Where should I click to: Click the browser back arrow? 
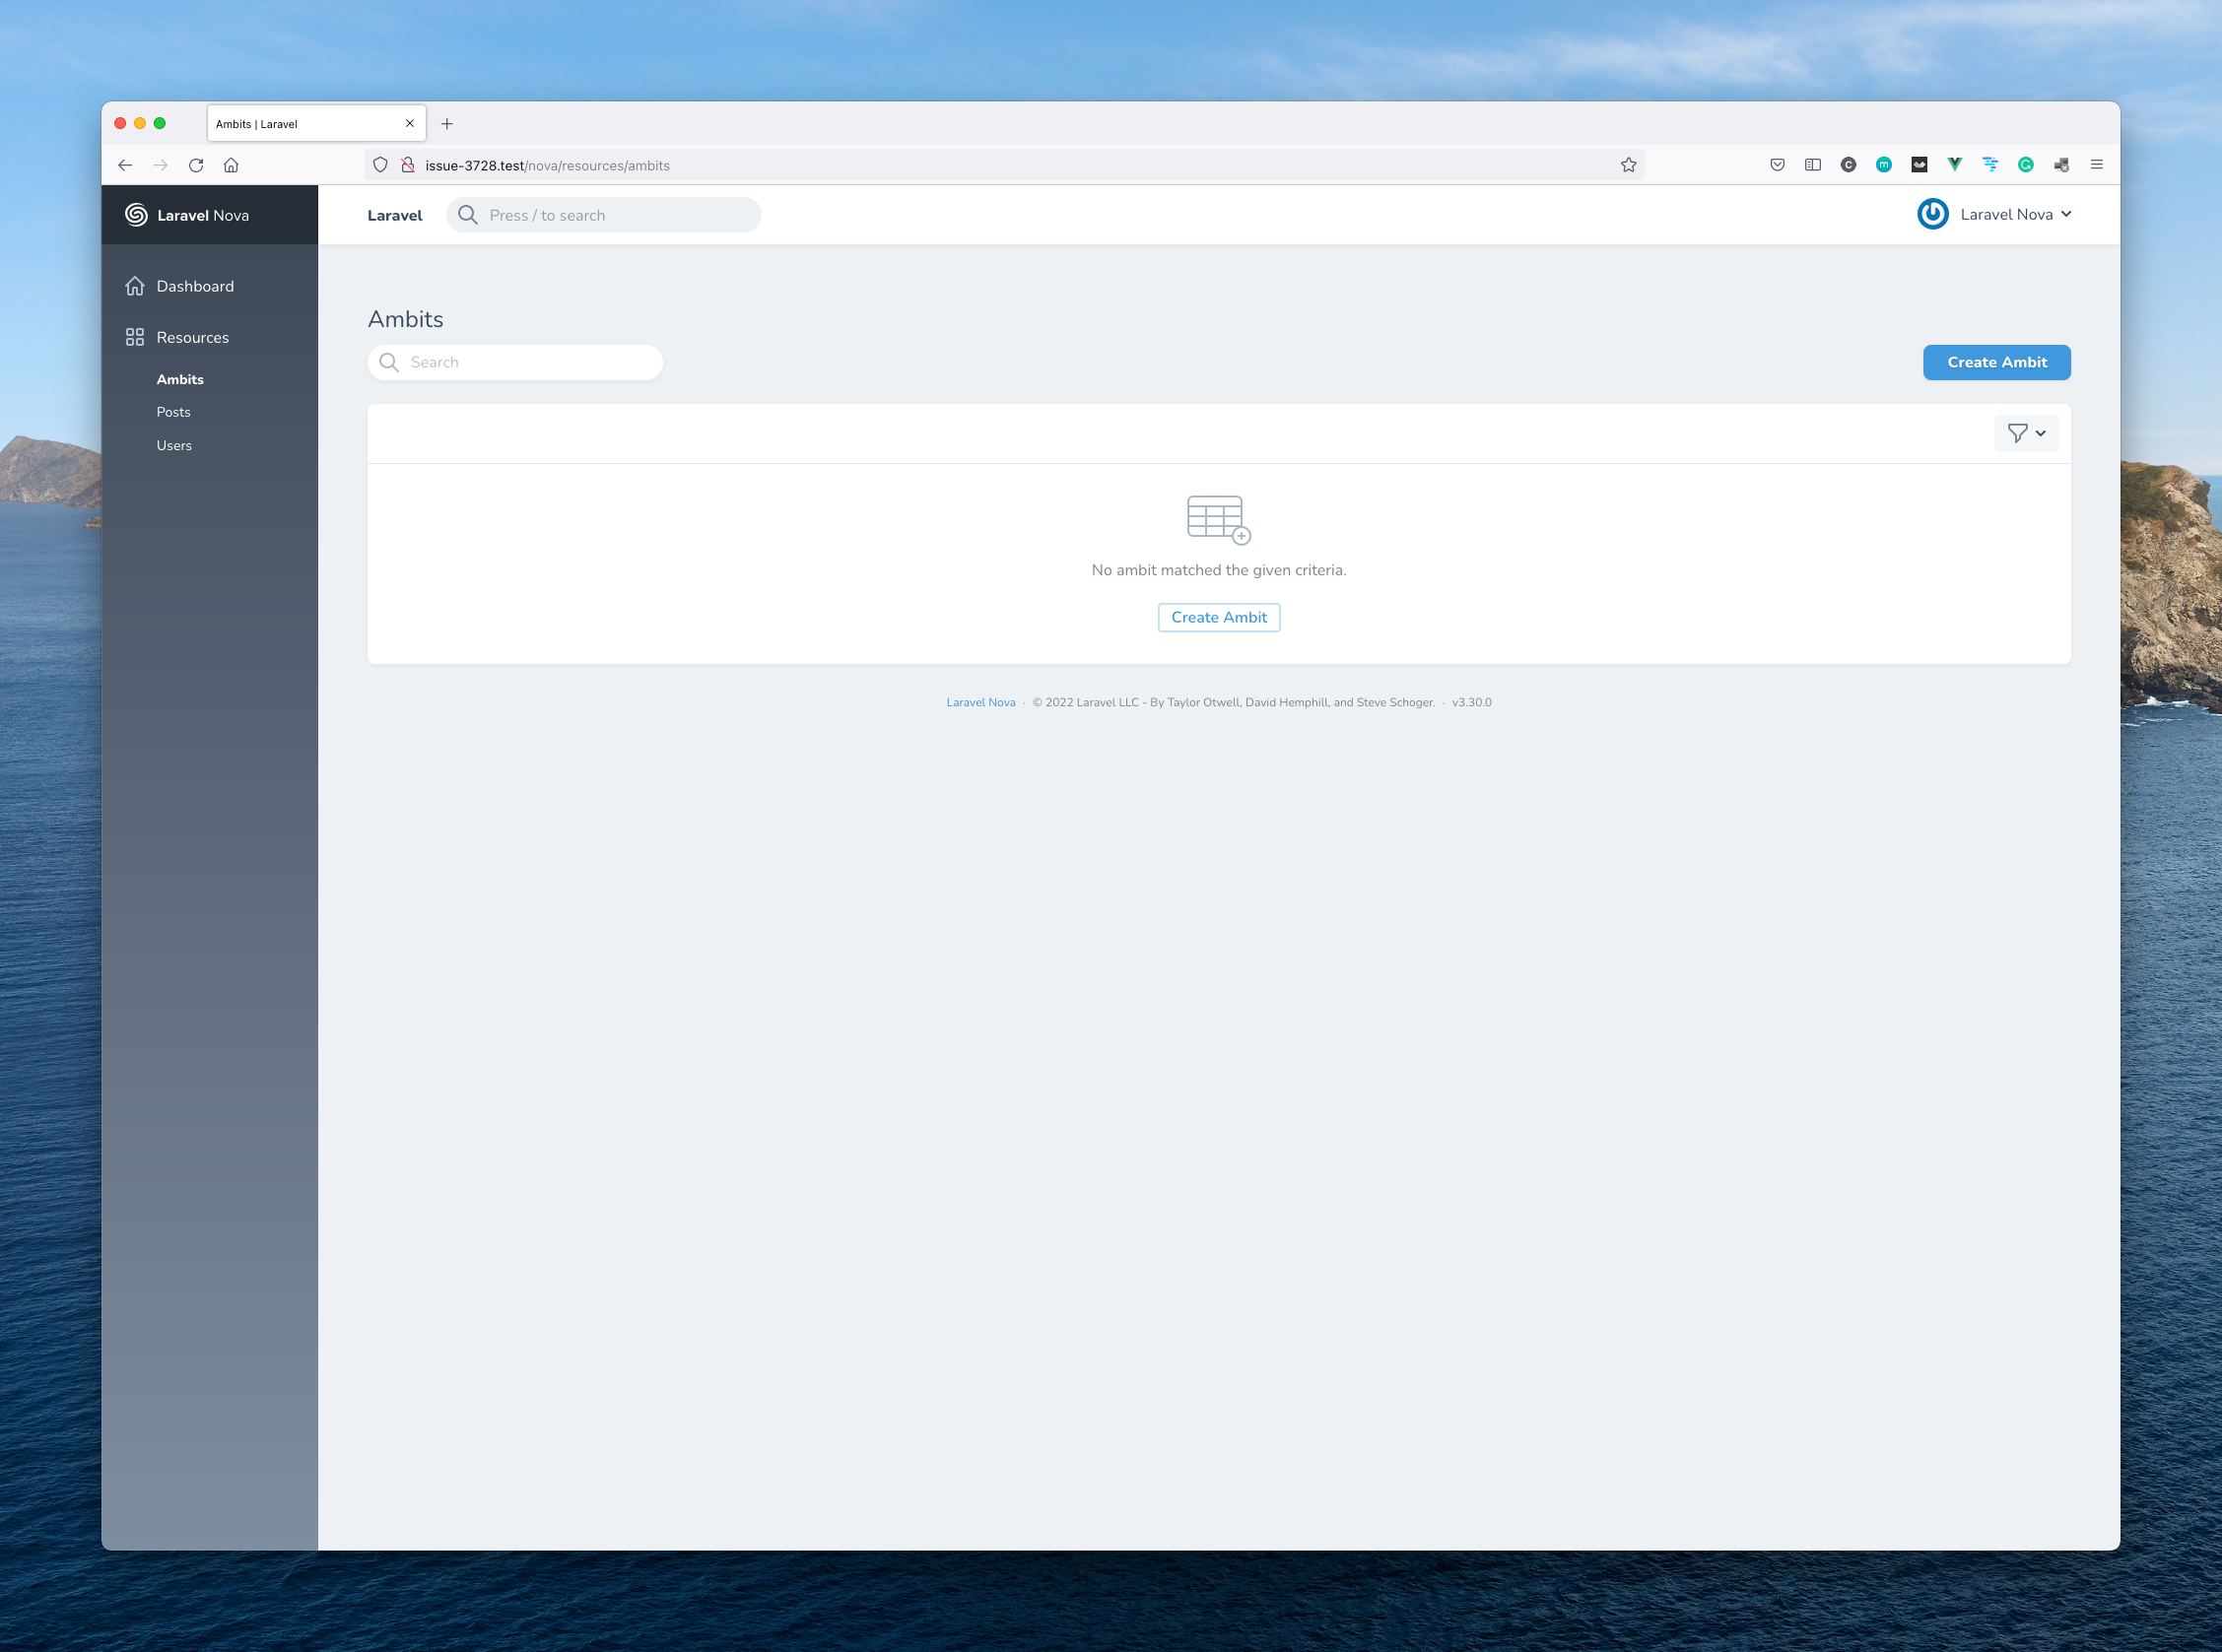[125, 165]
